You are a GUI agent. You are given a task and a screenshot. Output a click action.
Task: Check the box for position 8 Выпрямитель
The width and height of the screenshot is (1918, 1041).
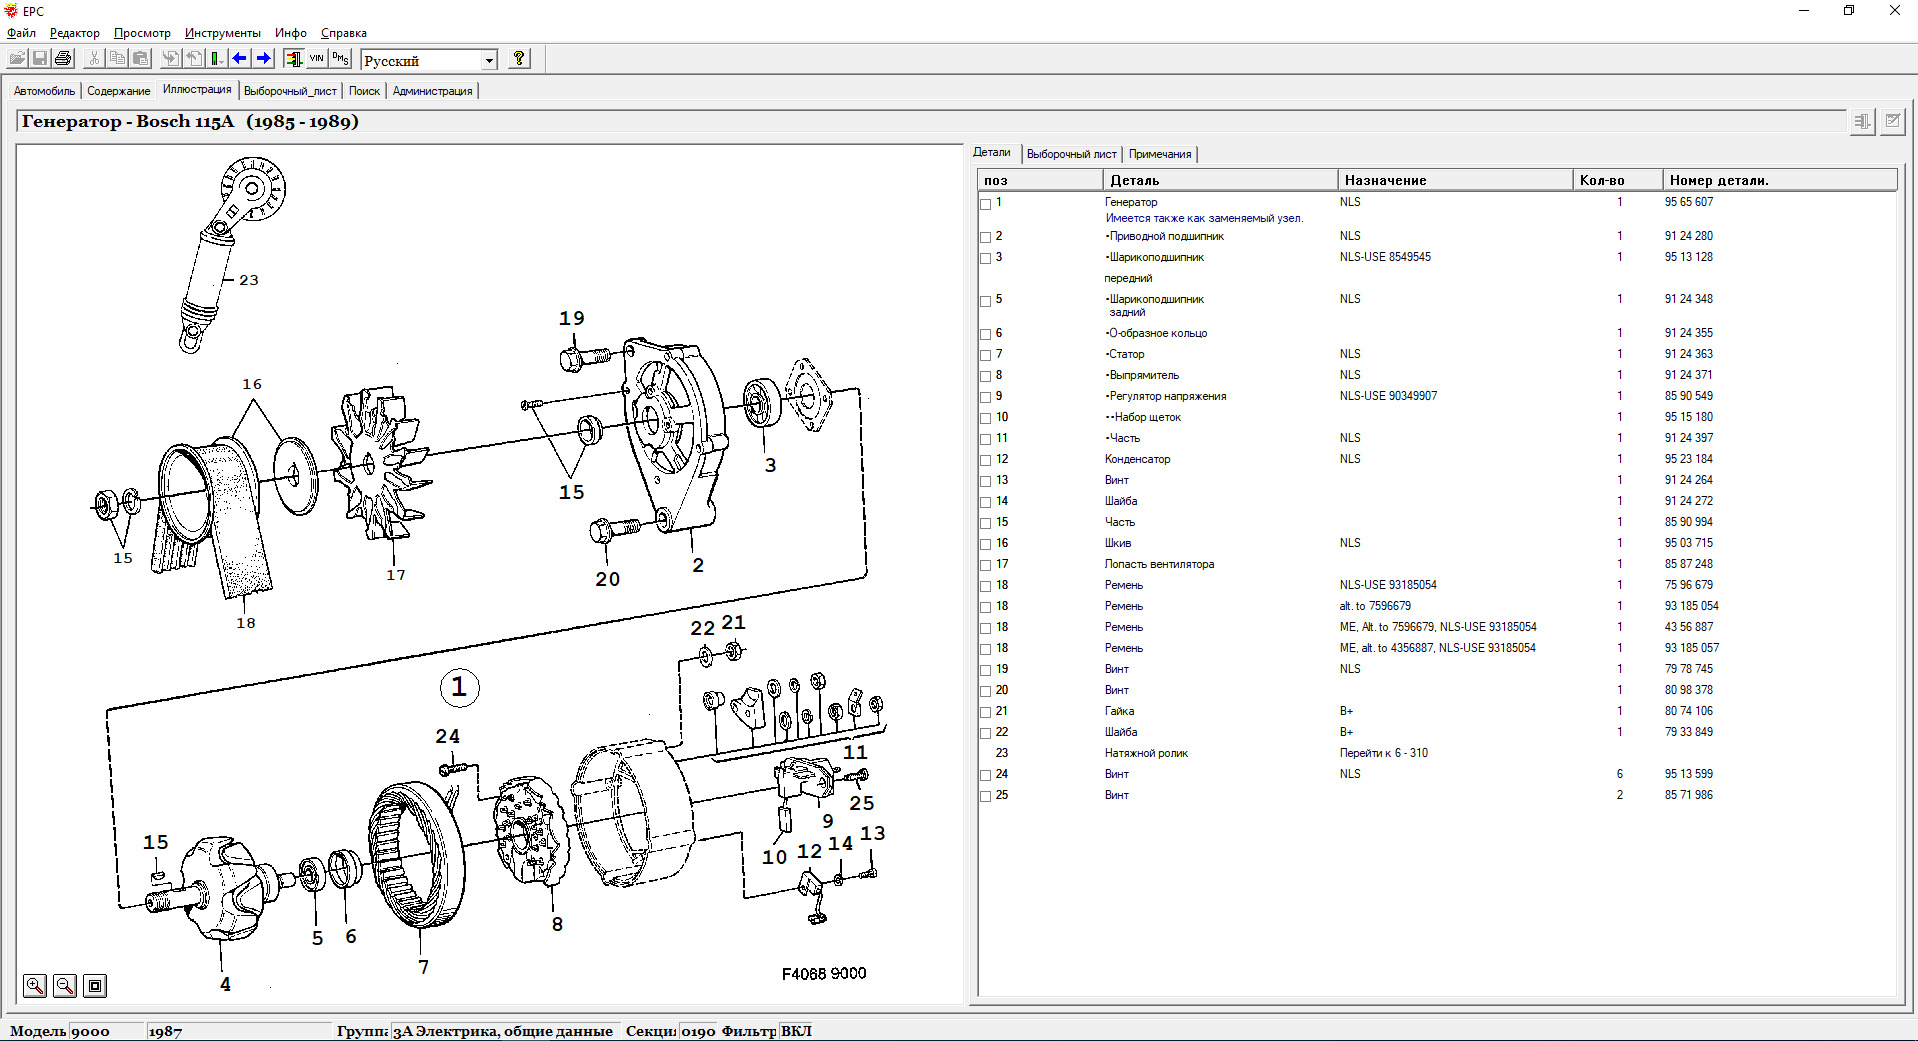[x=985, y=376]
